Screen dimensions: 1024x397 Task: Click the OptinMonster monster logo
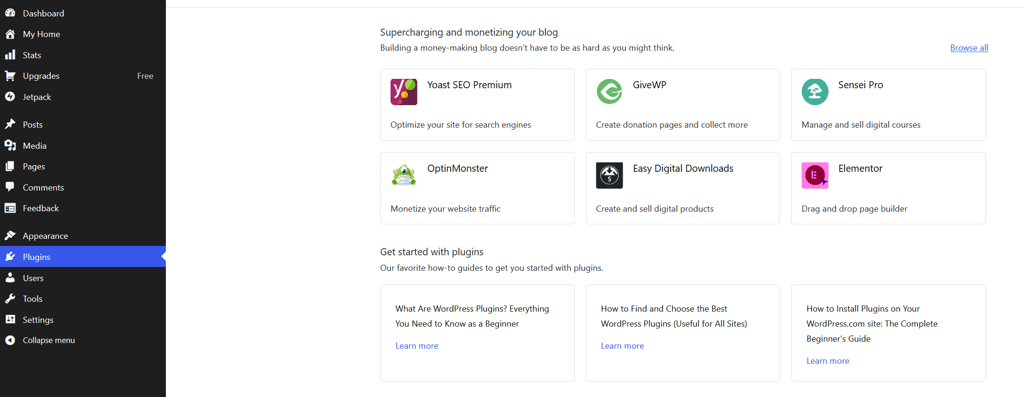tap(404, 175)
